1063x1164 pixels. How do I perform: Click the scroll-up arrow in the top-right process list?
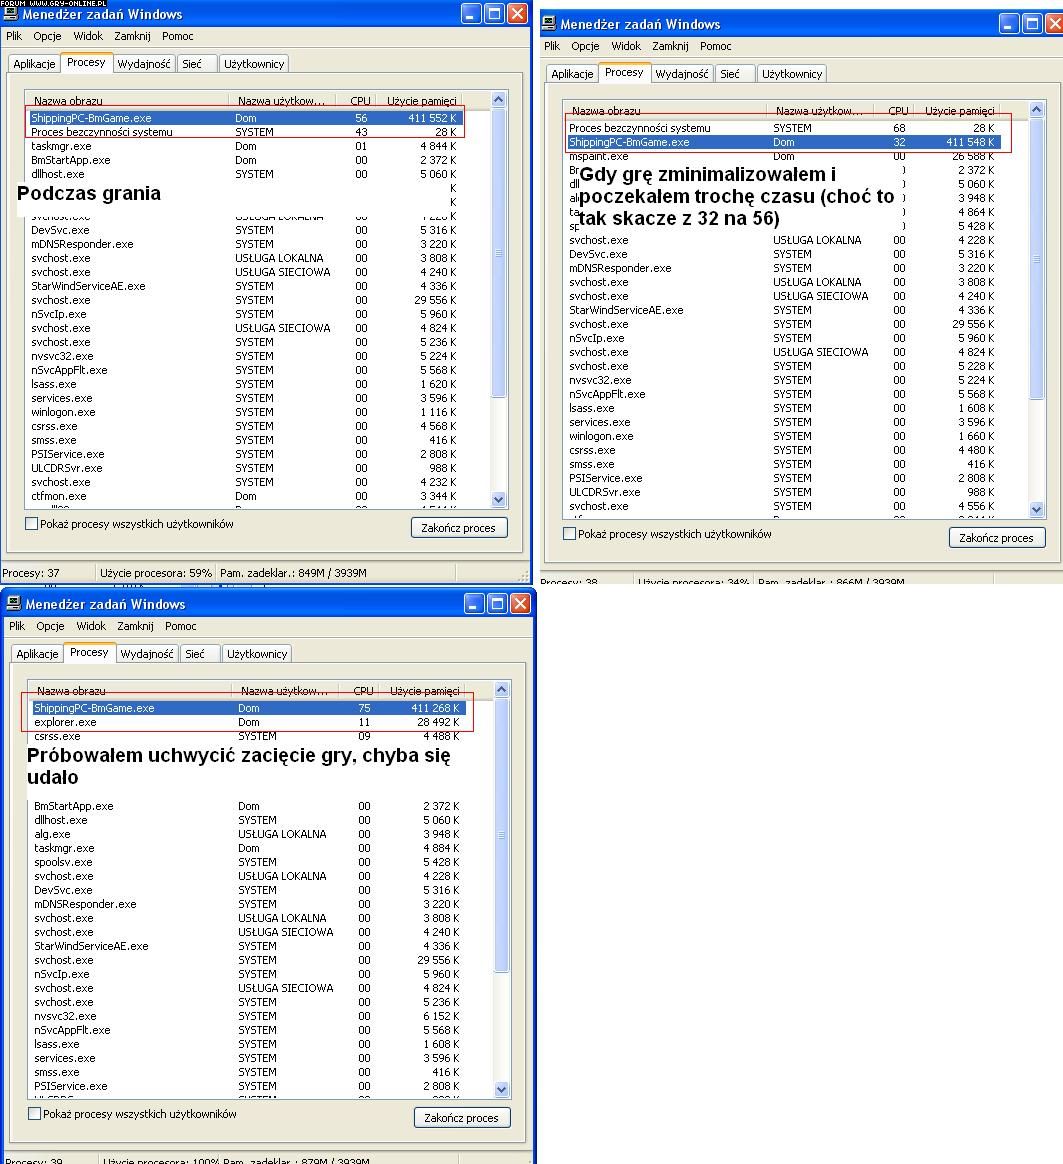(x=1037, y=110)
